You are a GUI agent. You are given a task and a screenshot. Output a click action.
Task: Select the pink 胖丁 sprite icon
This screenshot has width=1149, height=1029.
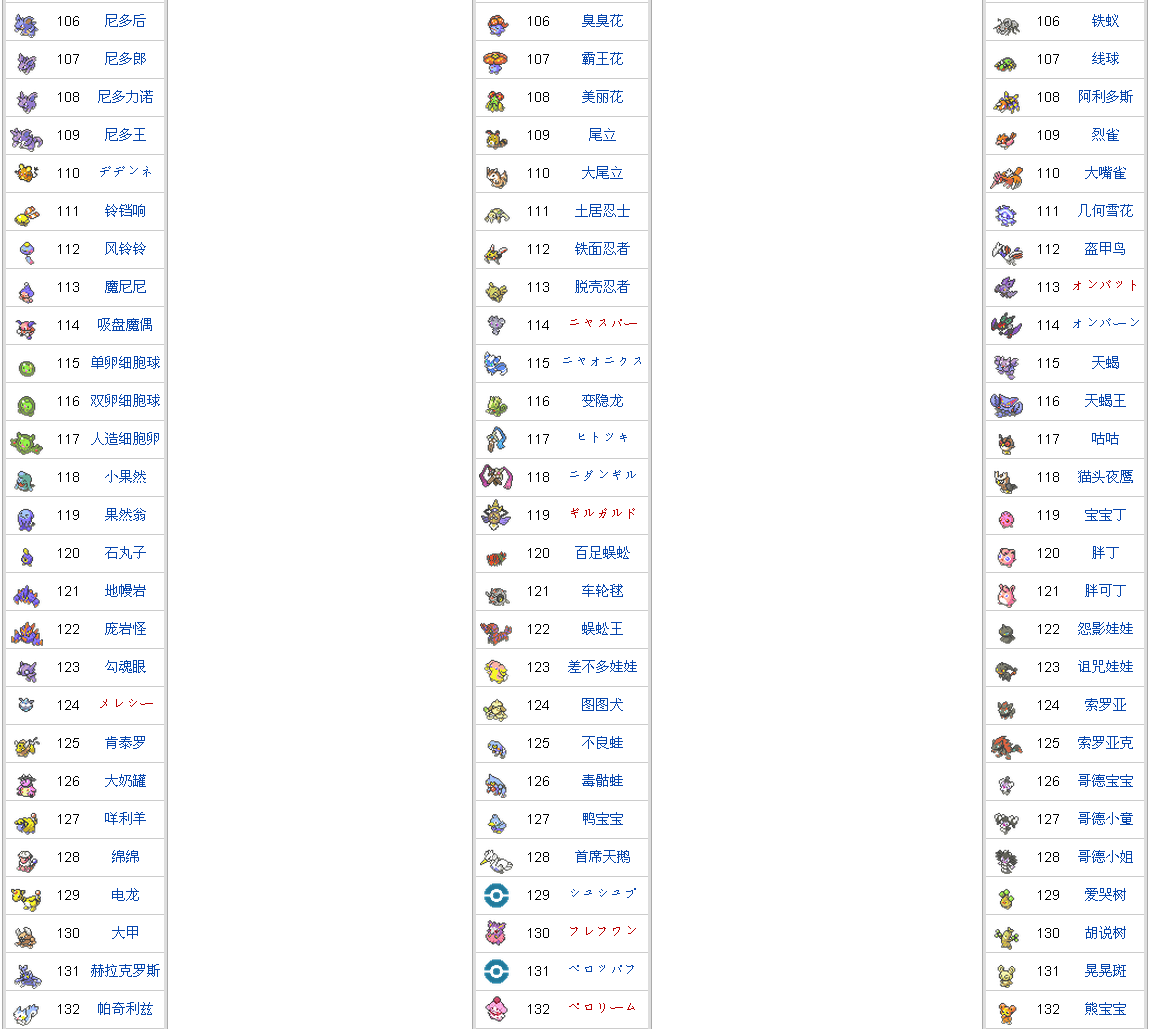click(1006, 554)
